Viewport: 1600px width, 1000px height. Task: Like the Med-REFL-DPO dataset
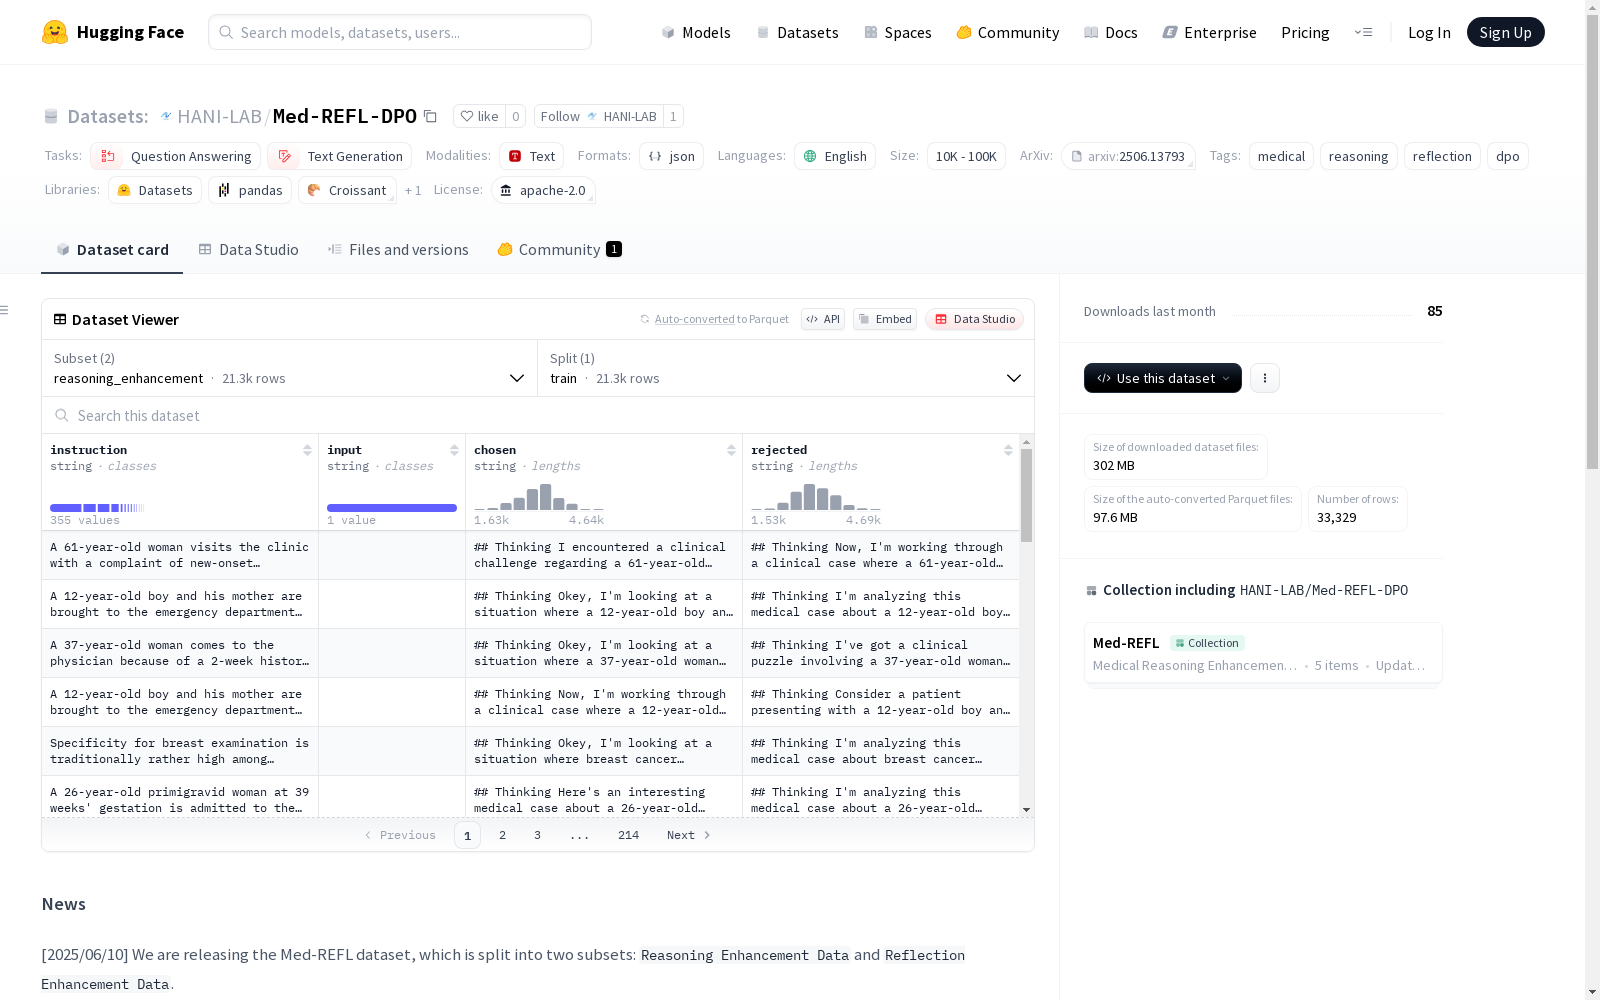coord(479,116)
